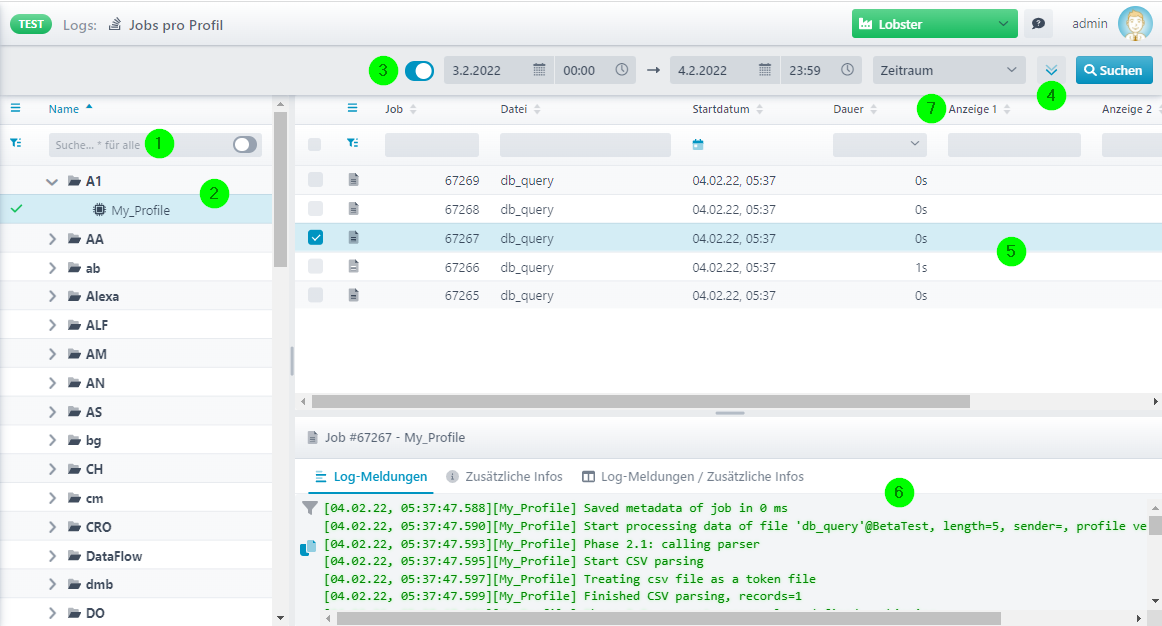The image size is (1162, 626).
Task: Focus the Datei column filter field
Action: pyautogui.click(x=585, y=144)
